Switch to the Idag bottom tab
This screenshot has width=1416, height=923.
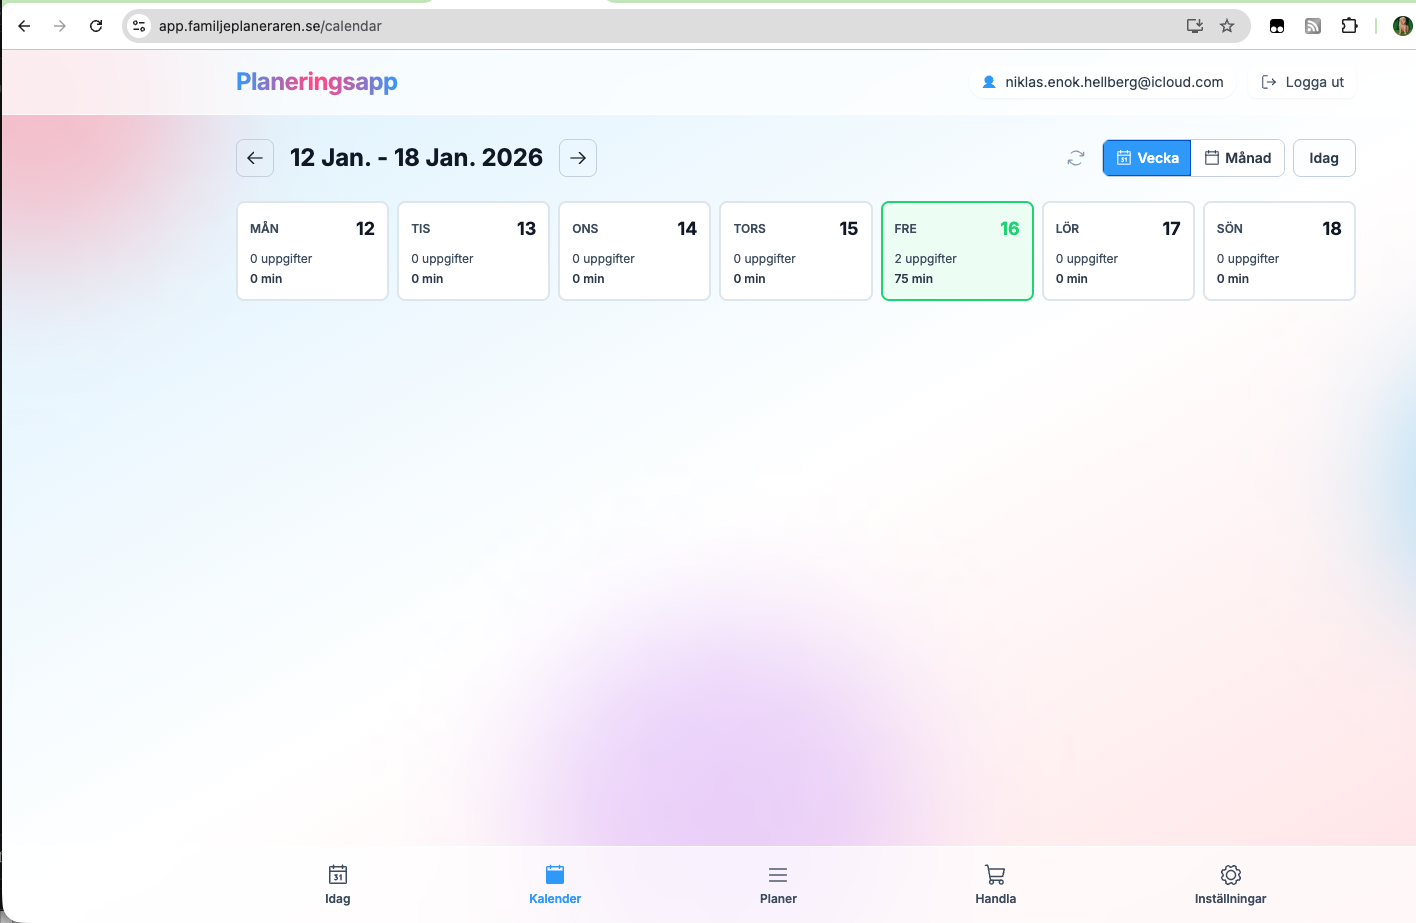[x=338, y=884]
